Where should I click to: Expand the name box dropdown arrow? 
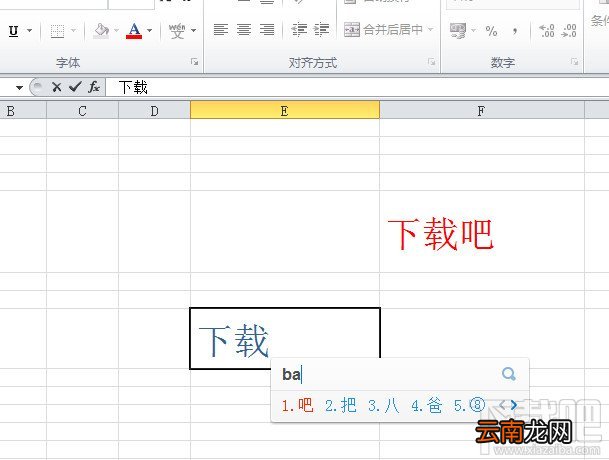(x=19, y=88)
